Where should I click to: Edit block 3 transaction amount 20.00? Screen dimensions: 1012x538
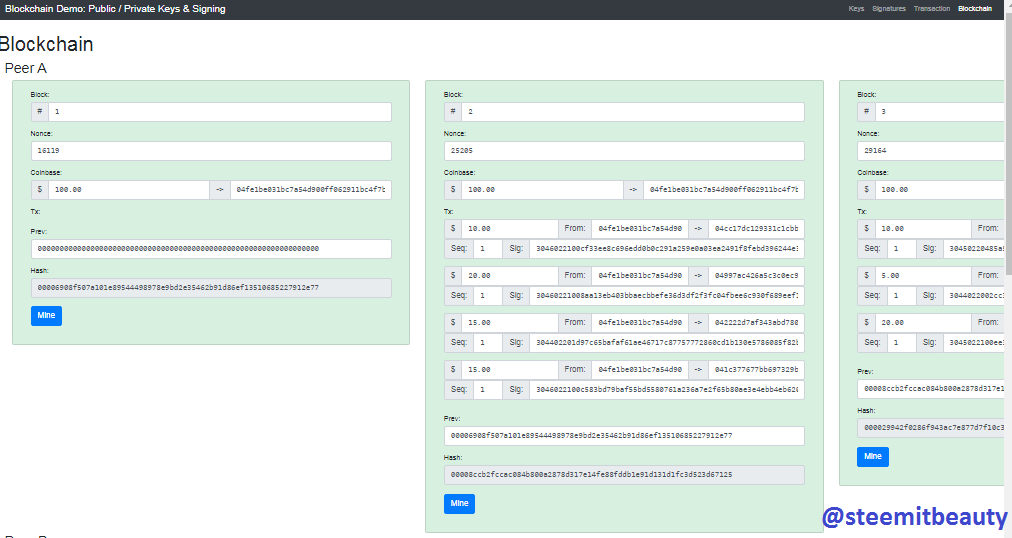tap(923, 323)
